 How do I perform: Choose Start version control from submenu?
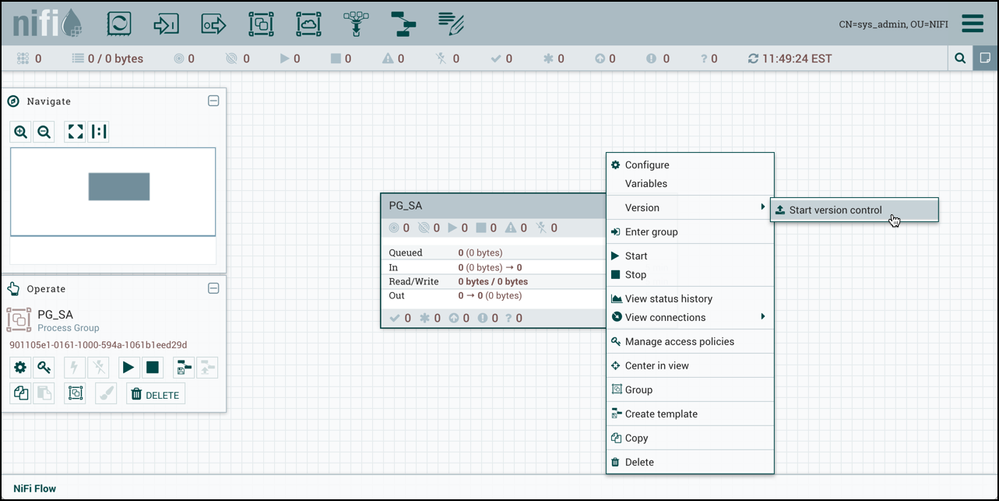coord(835,210)
